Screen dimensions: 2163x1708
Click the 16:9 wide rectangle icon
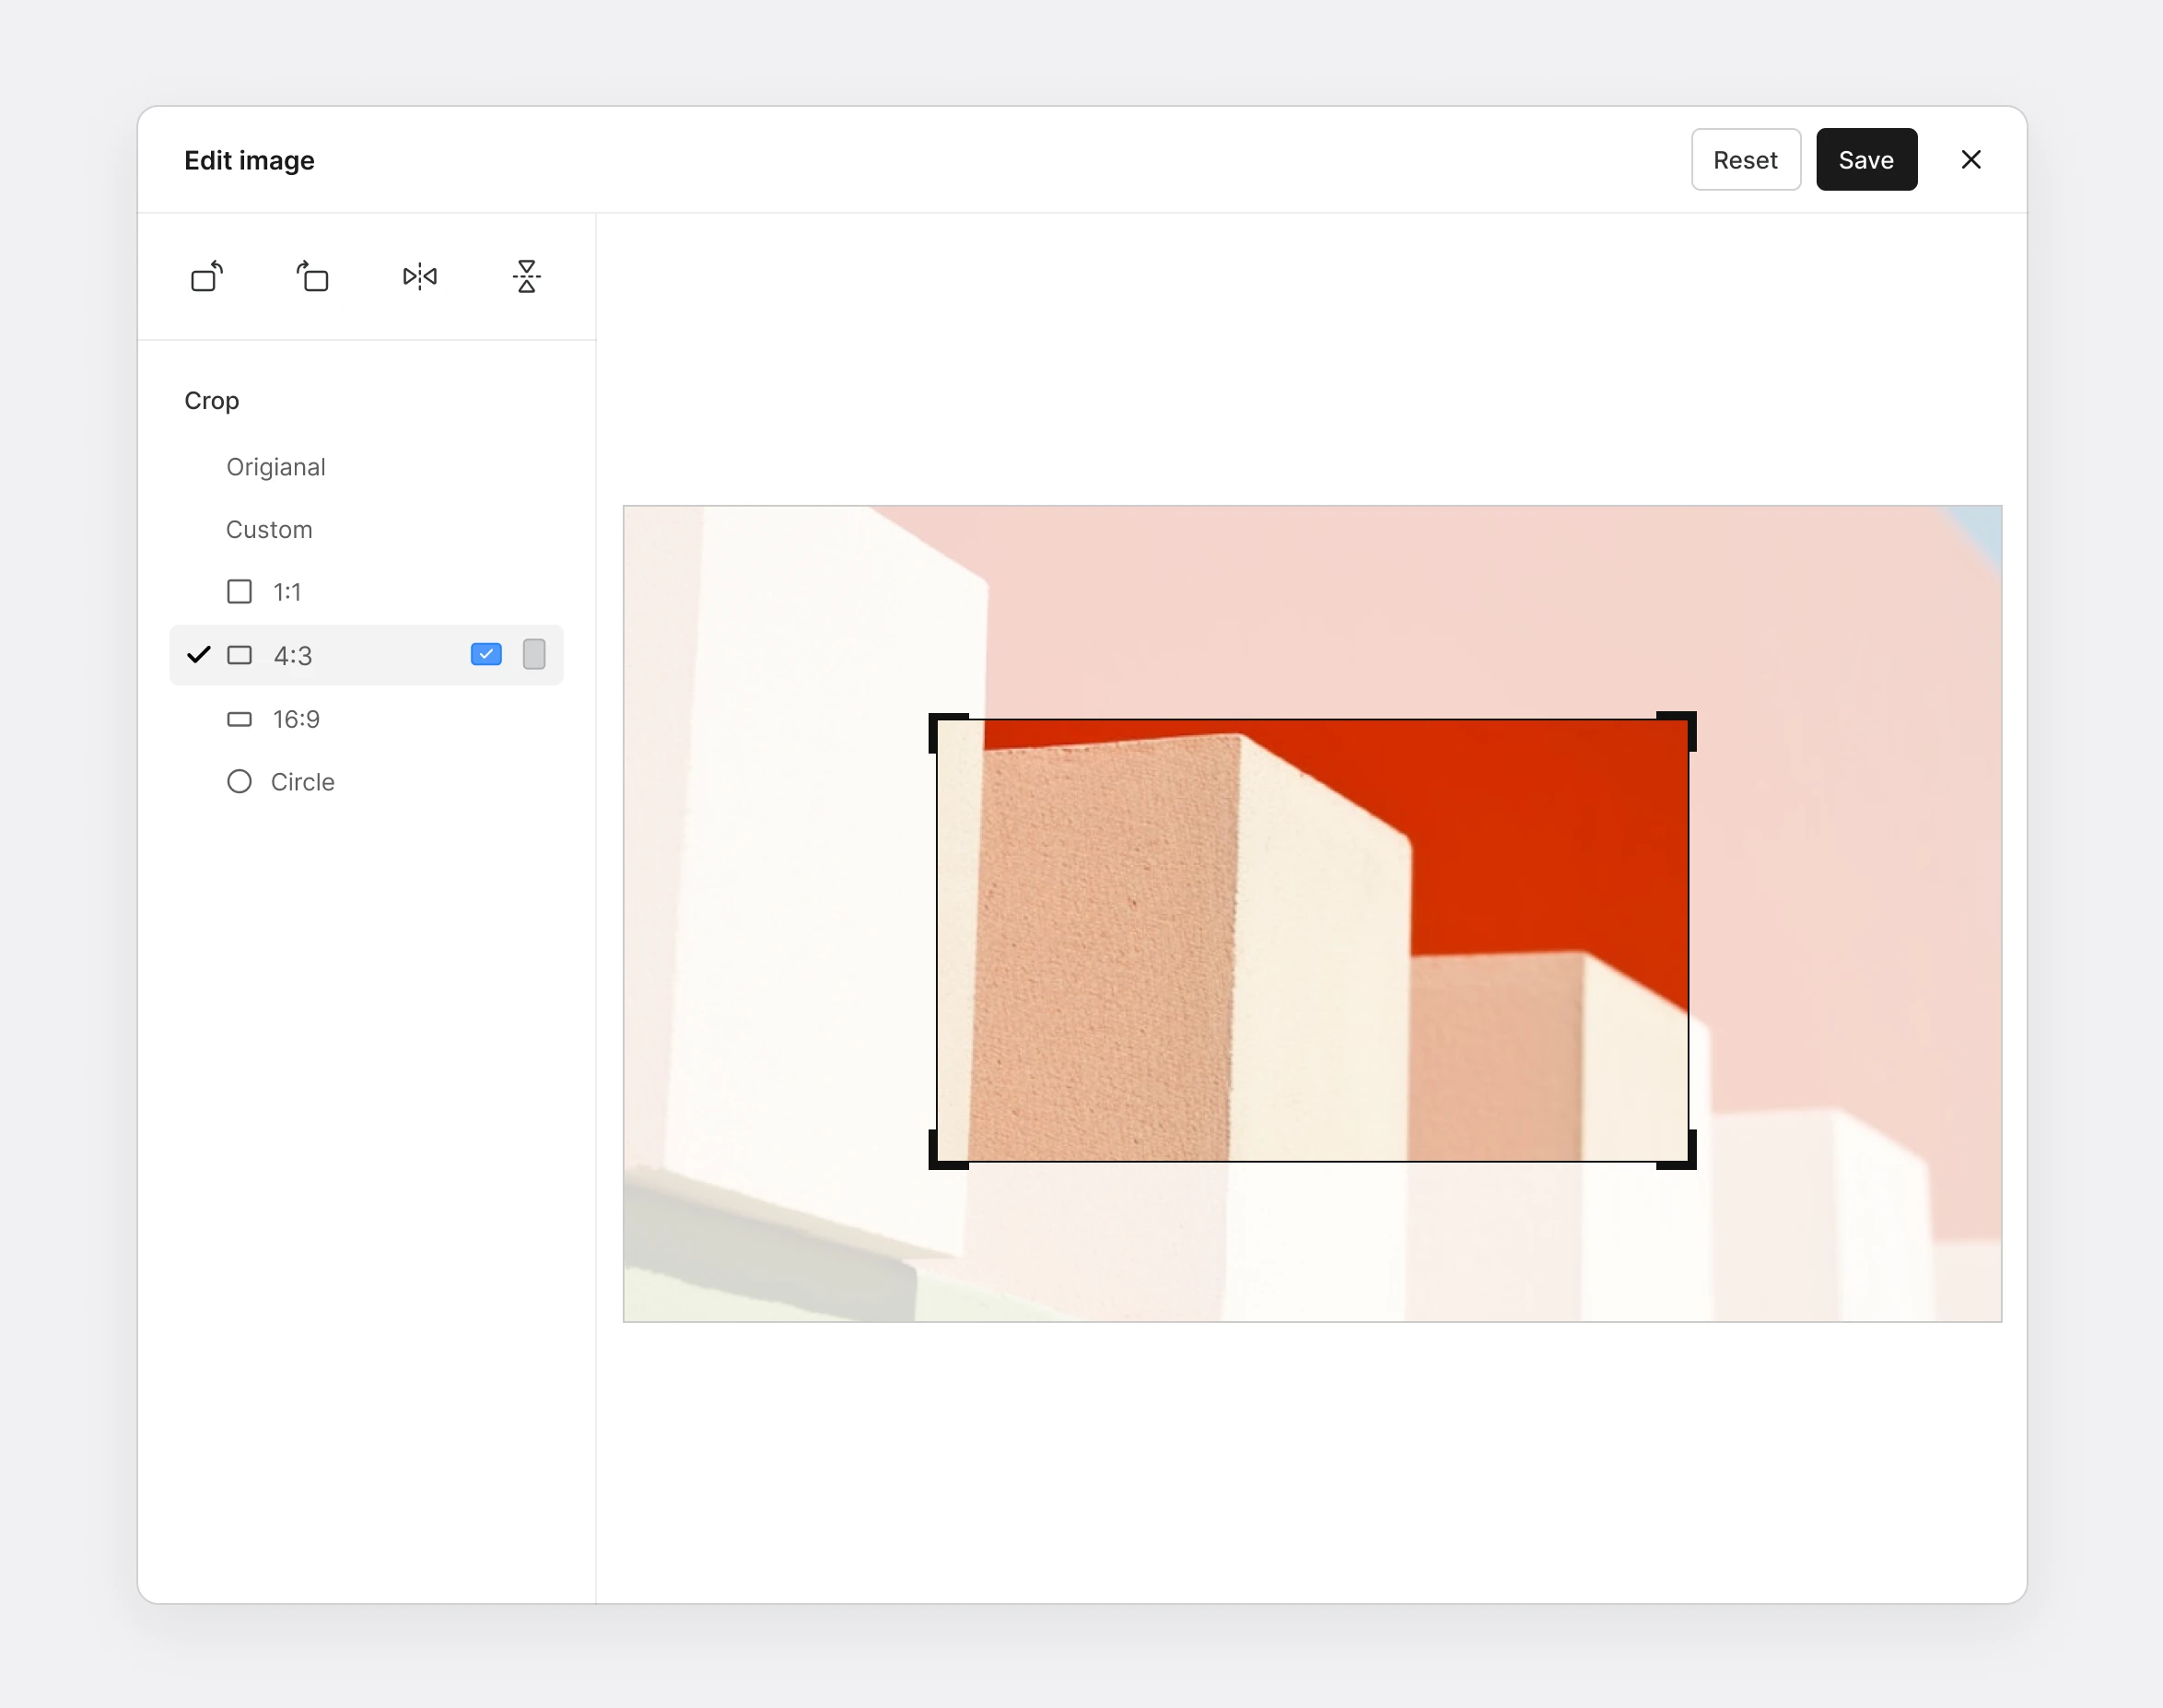coord(239,719)
